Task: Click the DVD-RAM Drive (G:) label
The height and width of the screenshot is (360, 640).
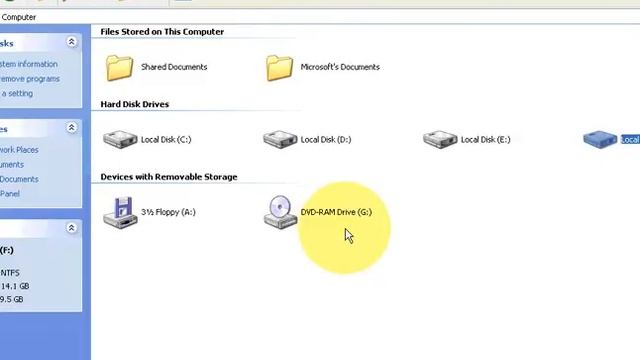Action: click(x=336, y=212)
